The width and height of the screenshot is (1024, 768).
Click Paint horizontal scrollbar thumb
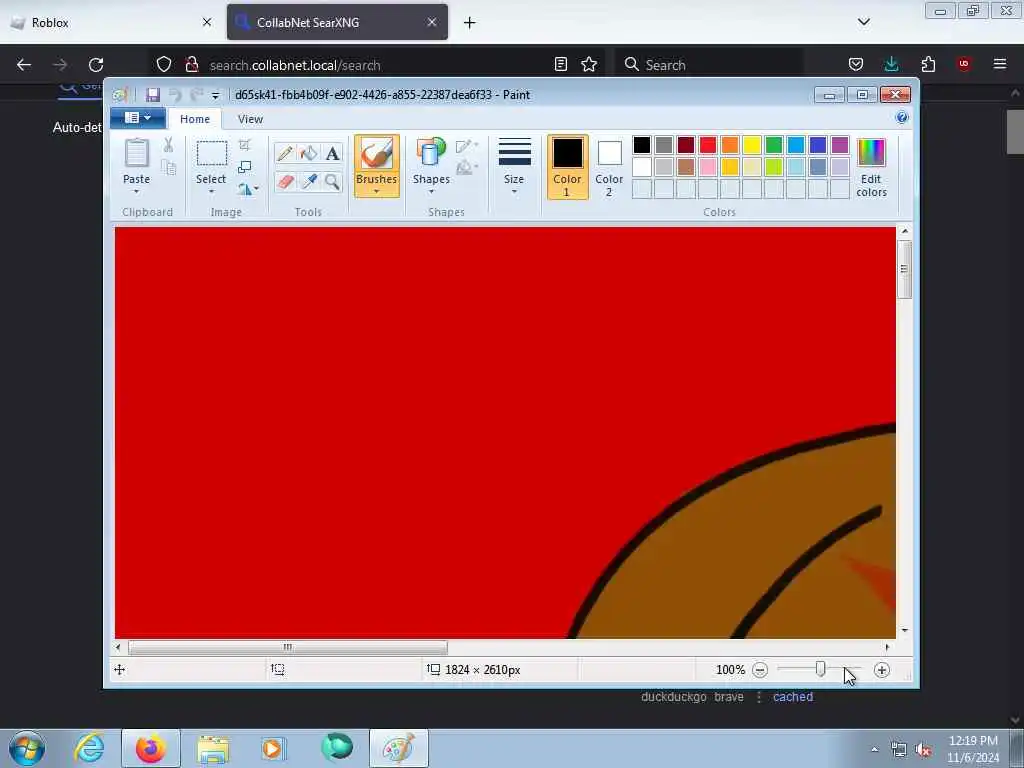tap(288, 647)
